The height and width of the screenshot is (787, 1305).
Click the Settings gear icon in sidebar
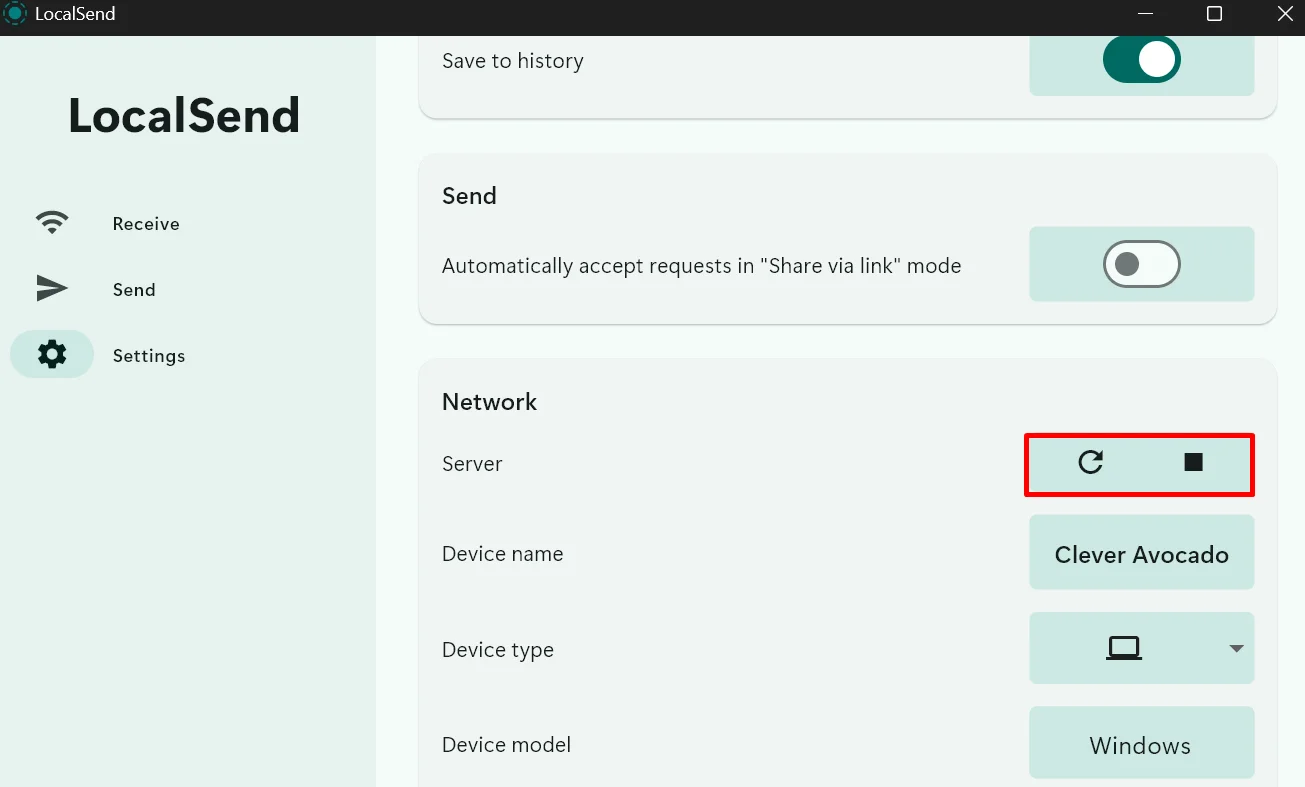tap(51, 354)
